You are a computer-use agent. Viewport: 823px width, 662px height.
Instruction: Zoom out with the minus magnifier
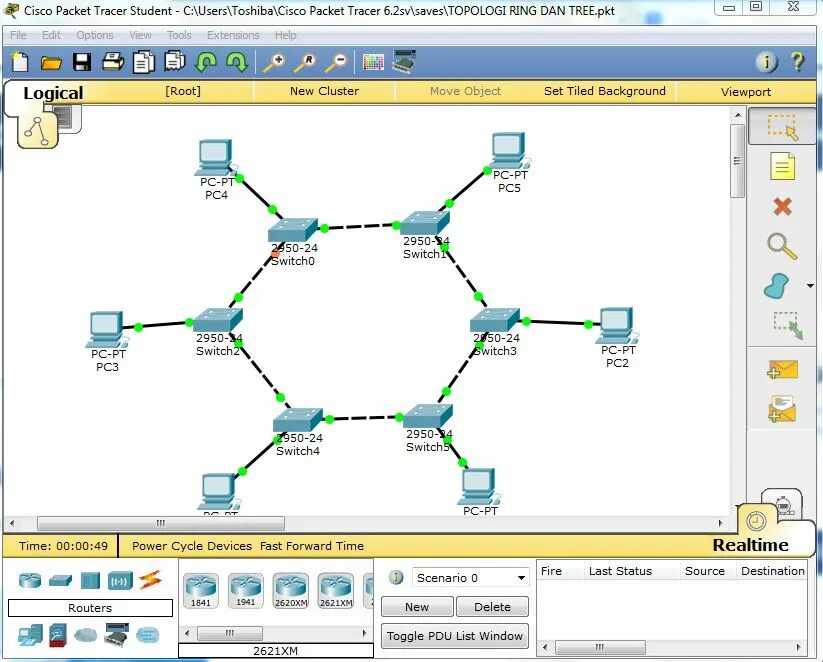click(336, 62)
